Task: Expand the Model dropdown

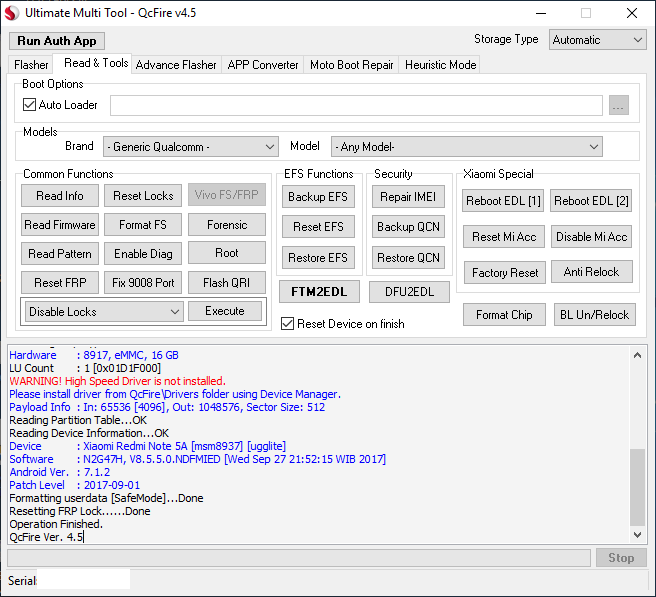Action: [x=466, y=147]
